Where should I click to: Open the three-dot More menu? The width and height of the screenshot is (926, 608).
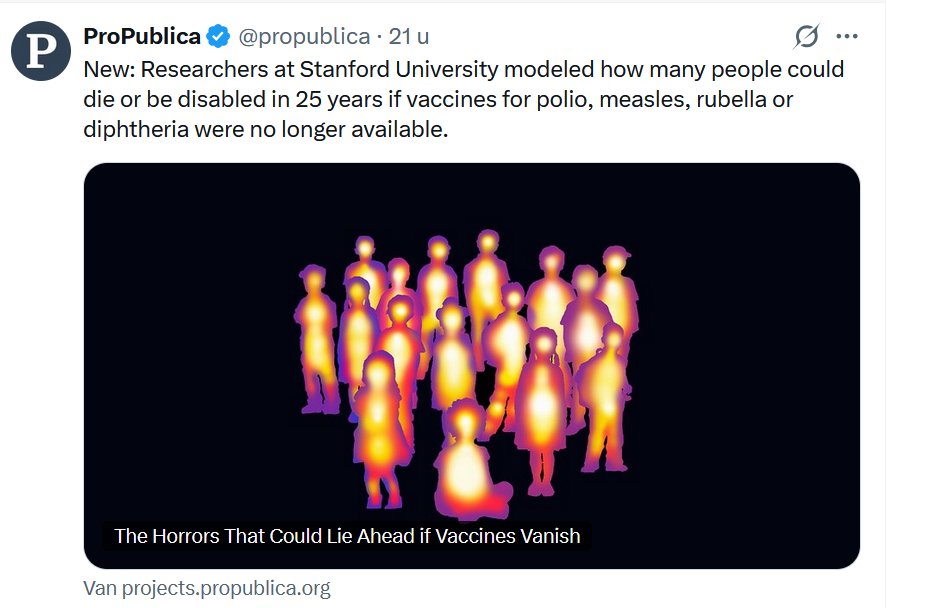[847, 37]
